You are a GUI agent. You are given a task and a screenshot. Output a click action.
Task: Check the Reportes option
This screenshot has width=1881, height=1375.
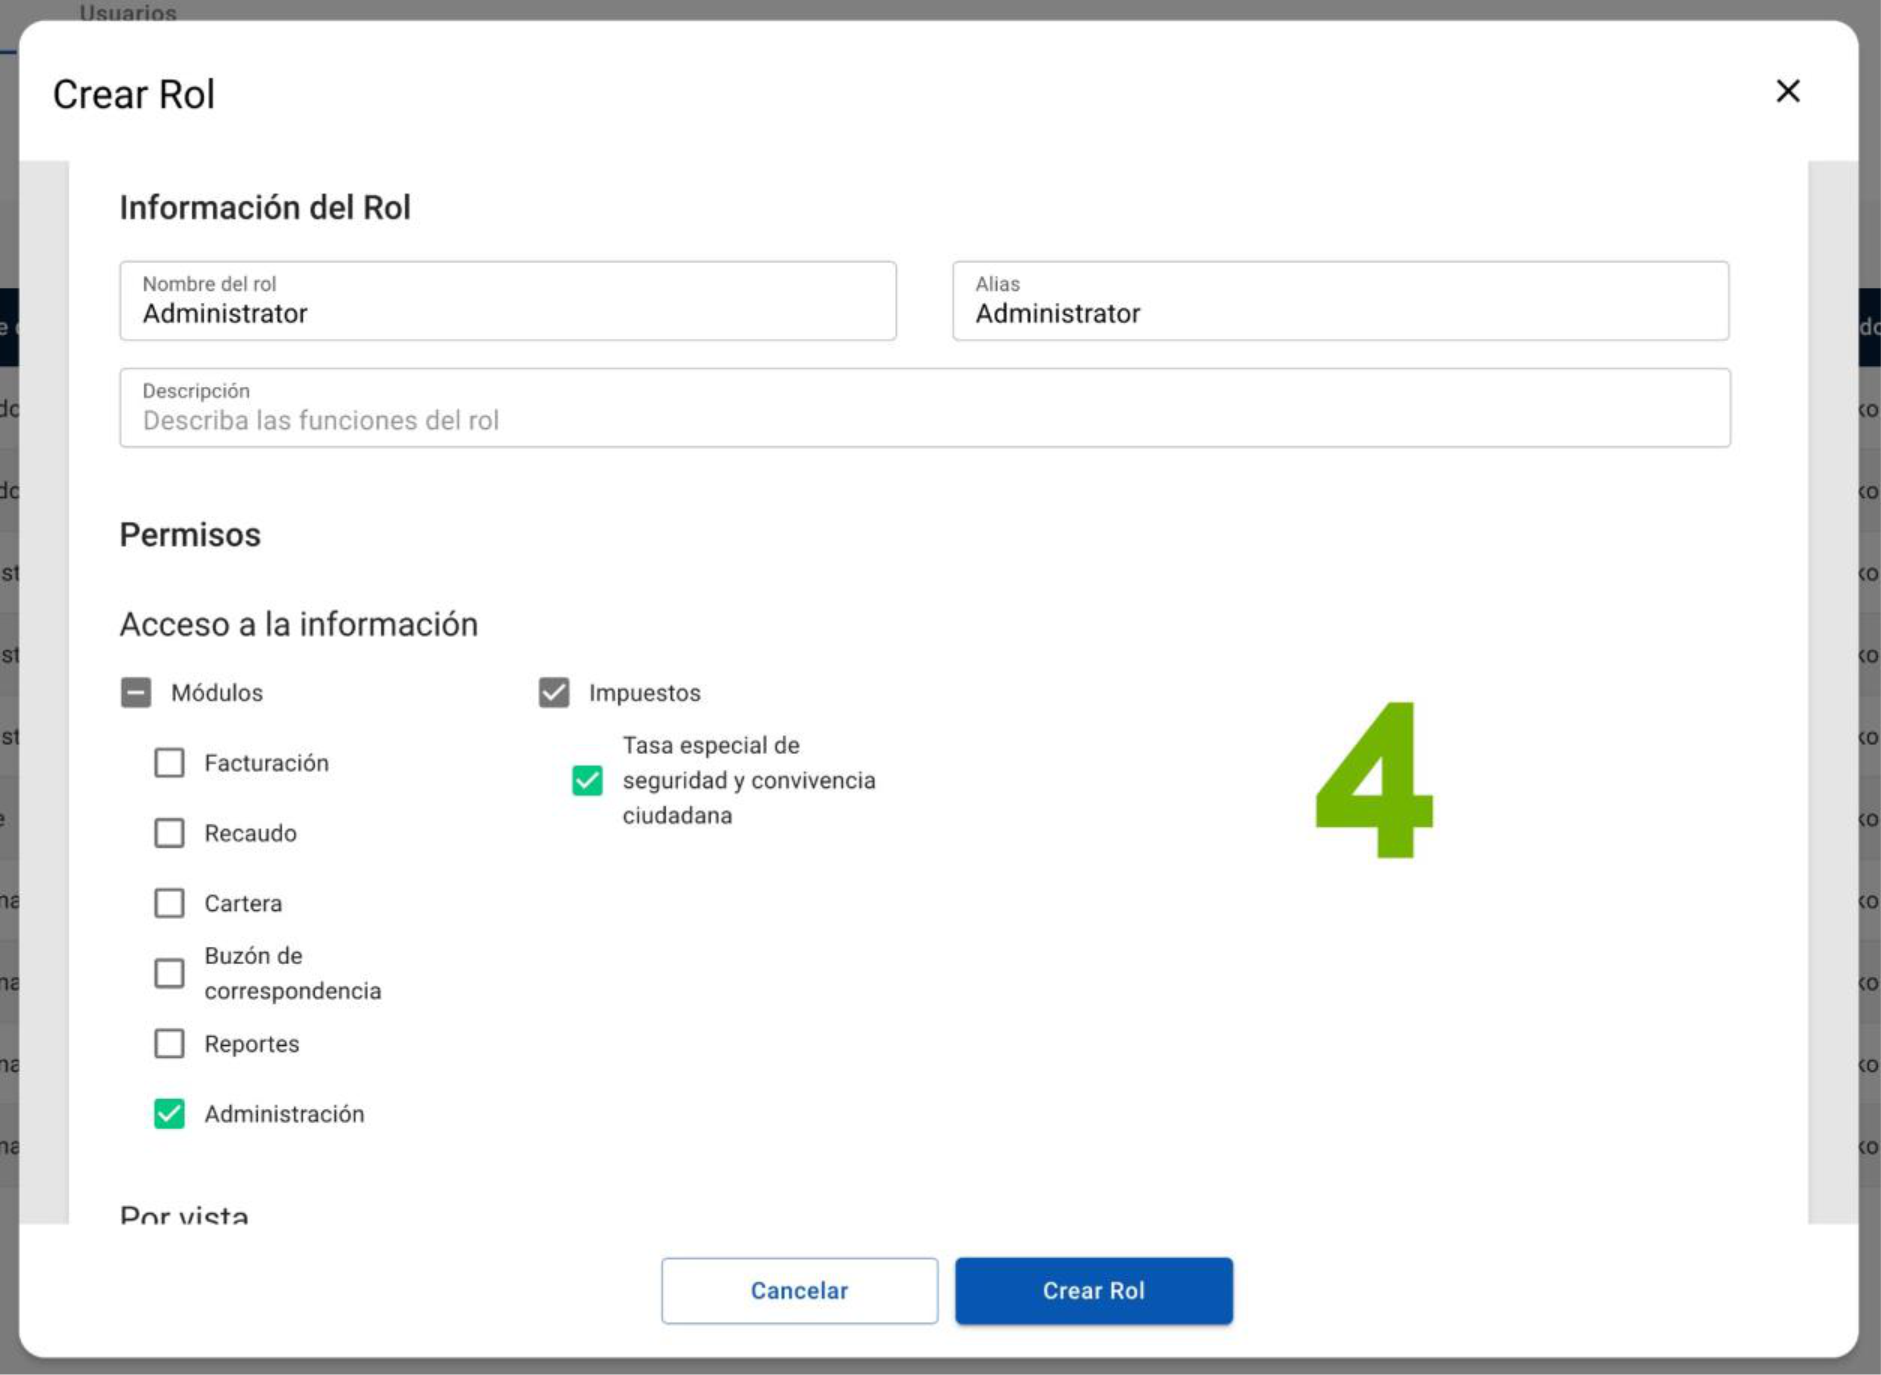coord(169,1044)
